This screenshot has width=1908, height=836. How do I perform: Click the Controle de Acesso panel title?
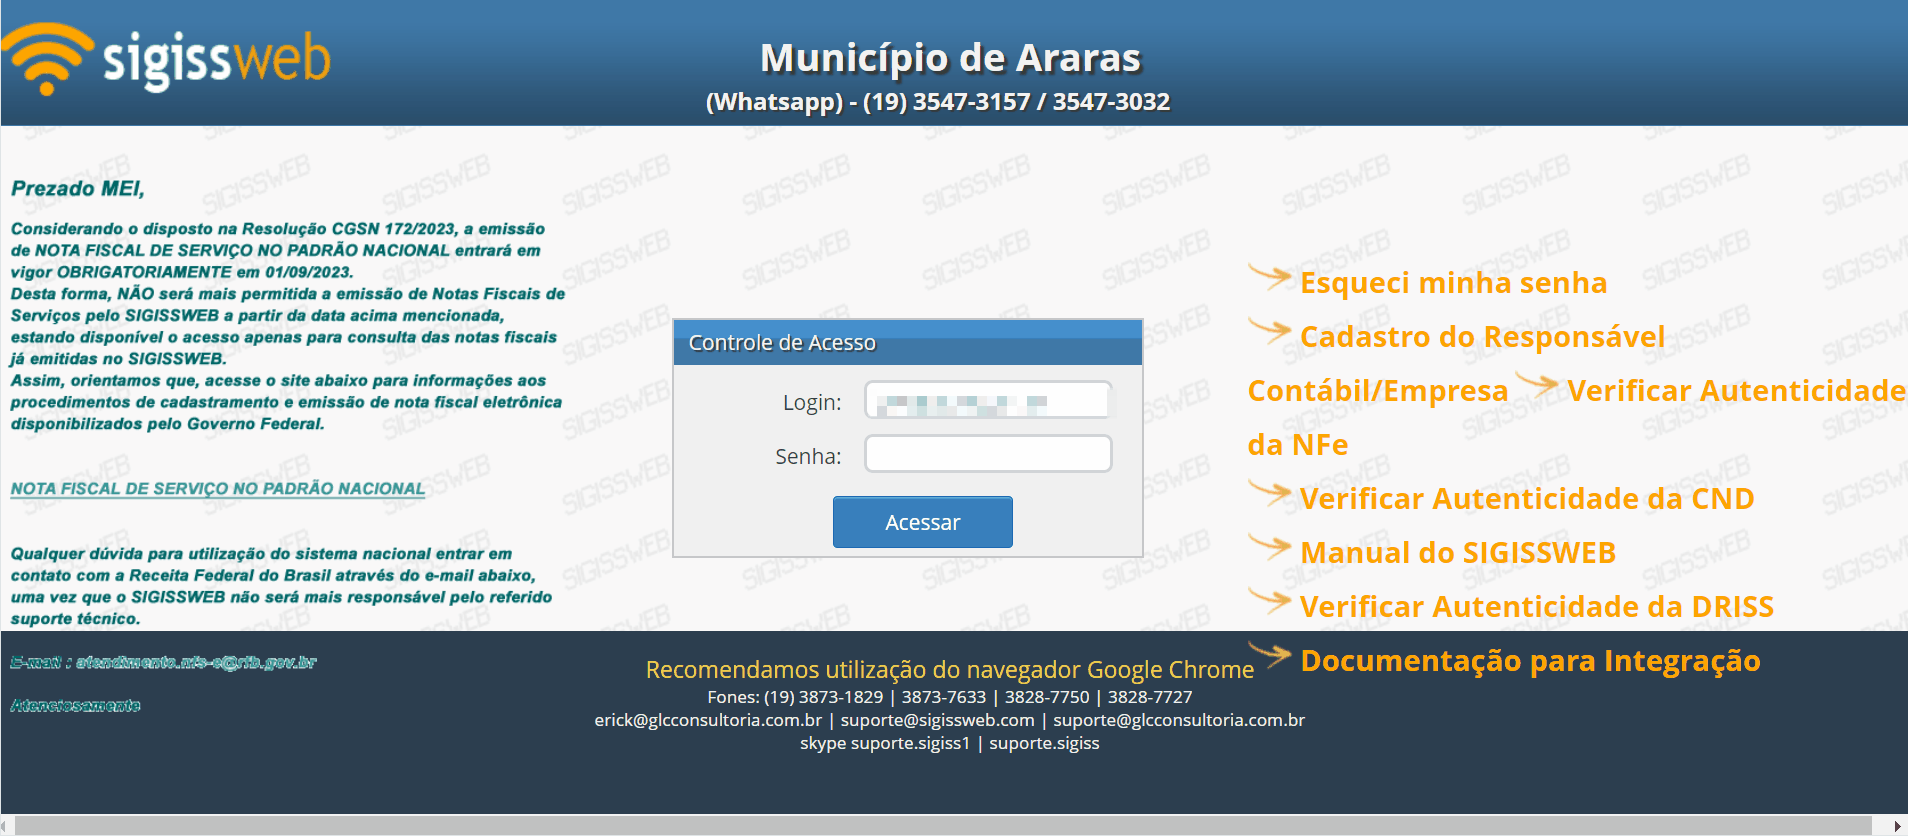coord(782,343)
